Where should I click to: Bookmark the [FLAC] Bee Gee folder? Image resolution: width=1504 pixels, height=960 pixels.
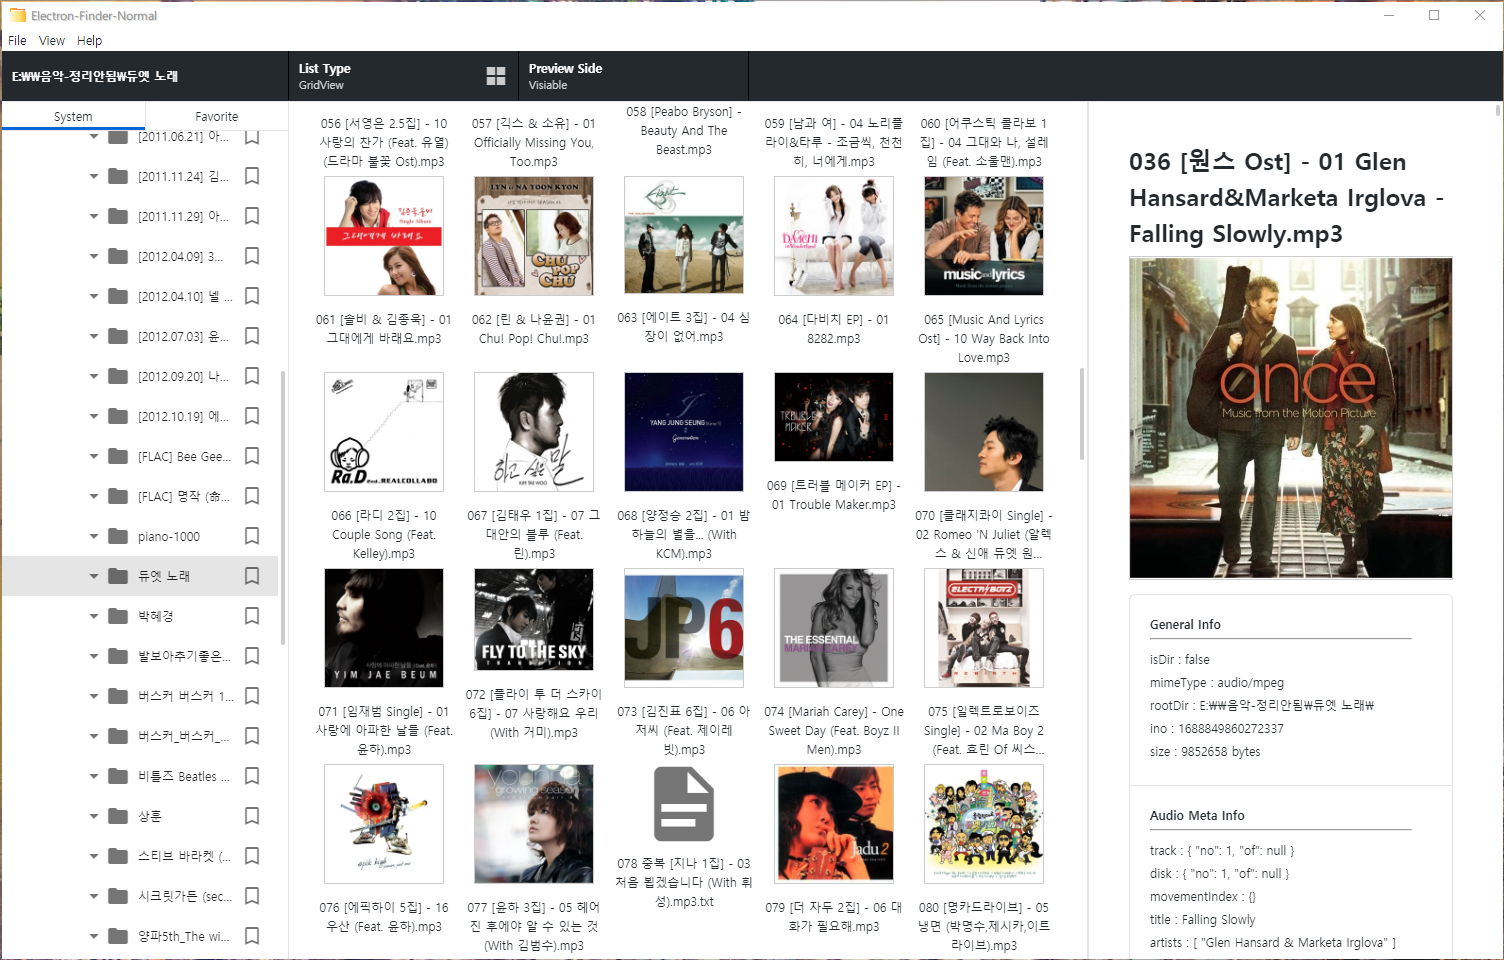tap(252, 456)
